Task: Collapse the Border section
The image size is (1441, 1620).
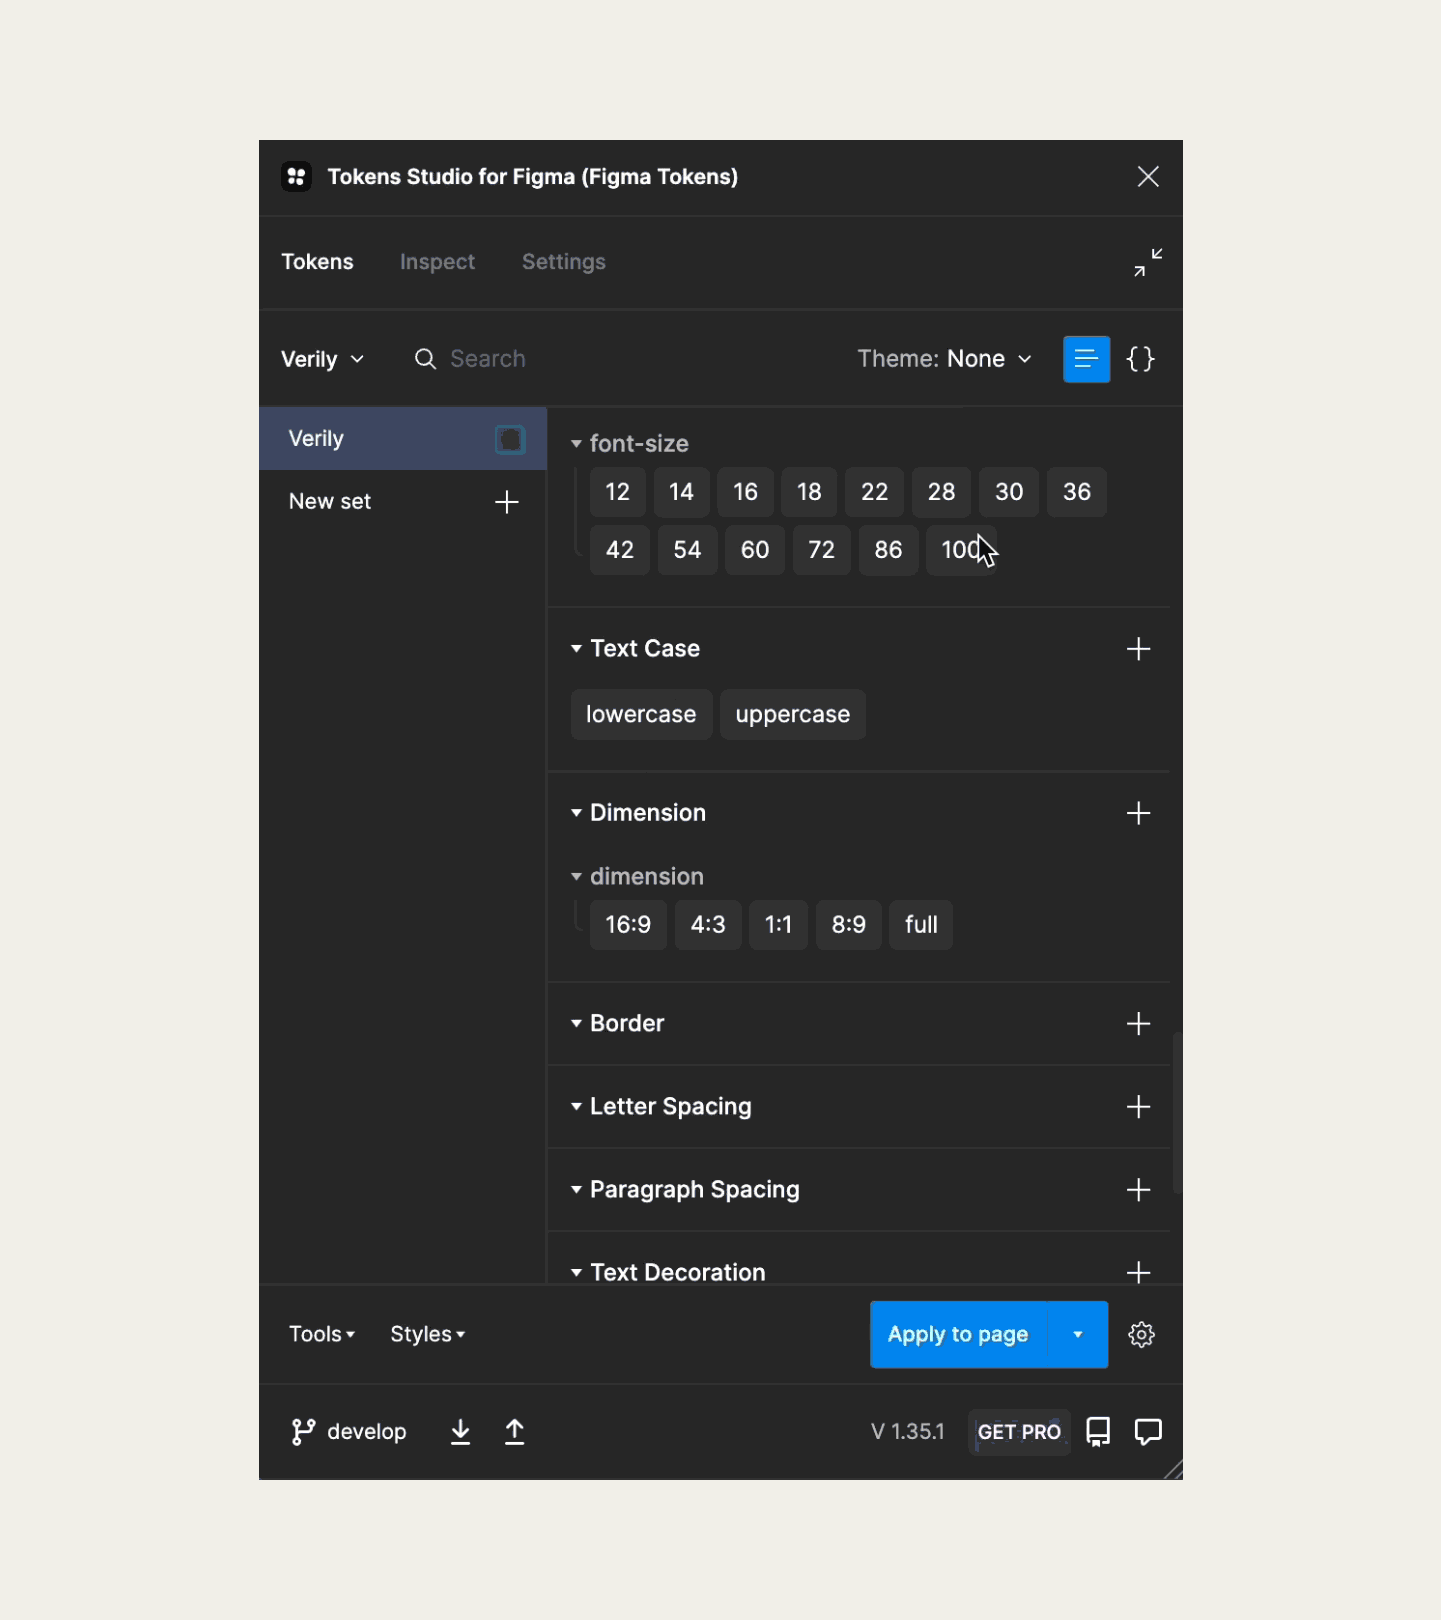Action: point(576,1024)
